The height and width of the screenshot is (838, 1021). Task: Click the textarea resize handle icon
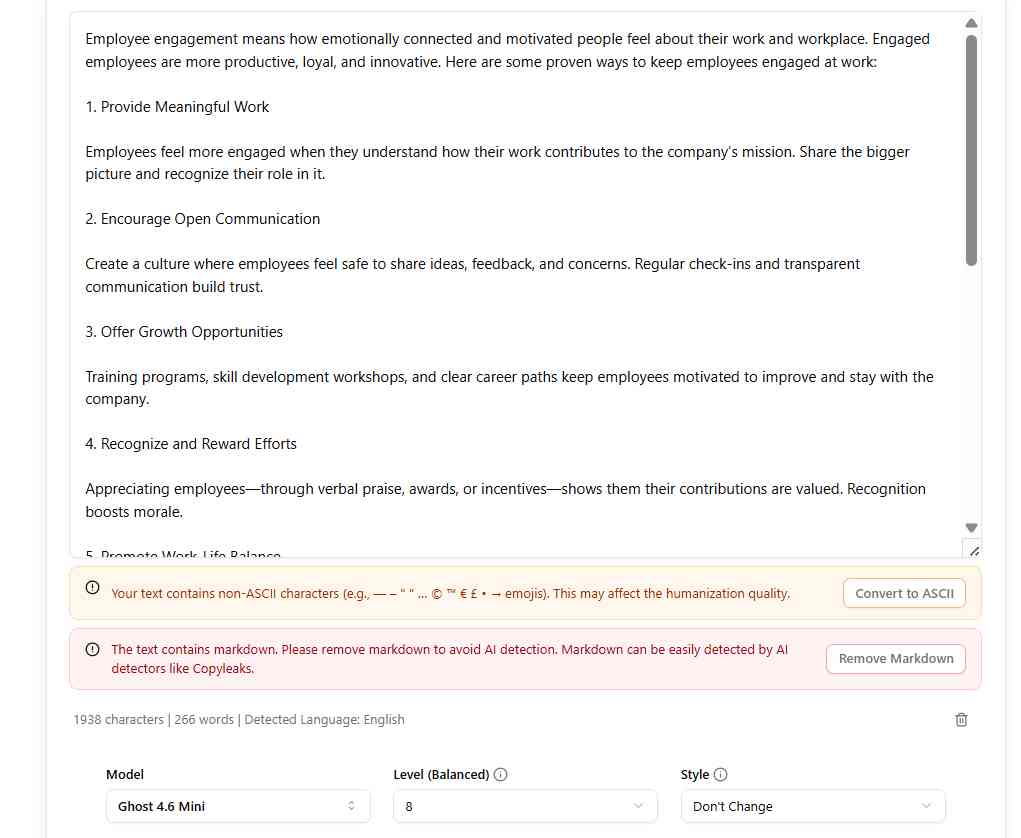click(973, 551)
